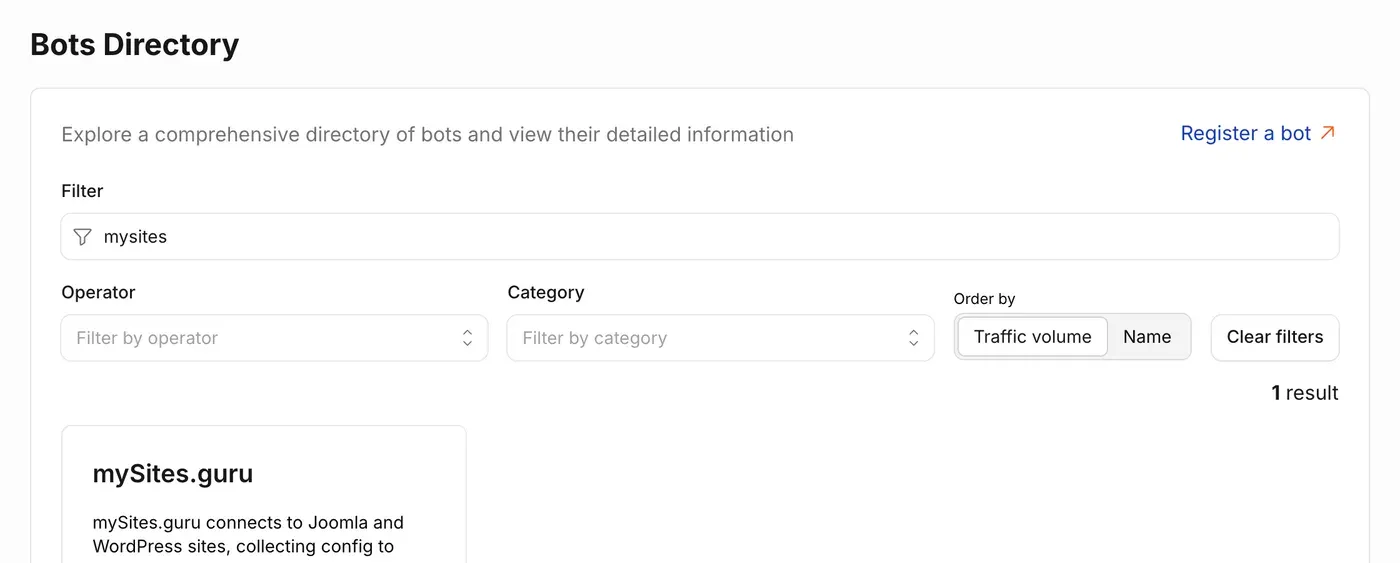1400x563 pixels.
Task: Click the Order by label
Action: (x=984, y=298)
